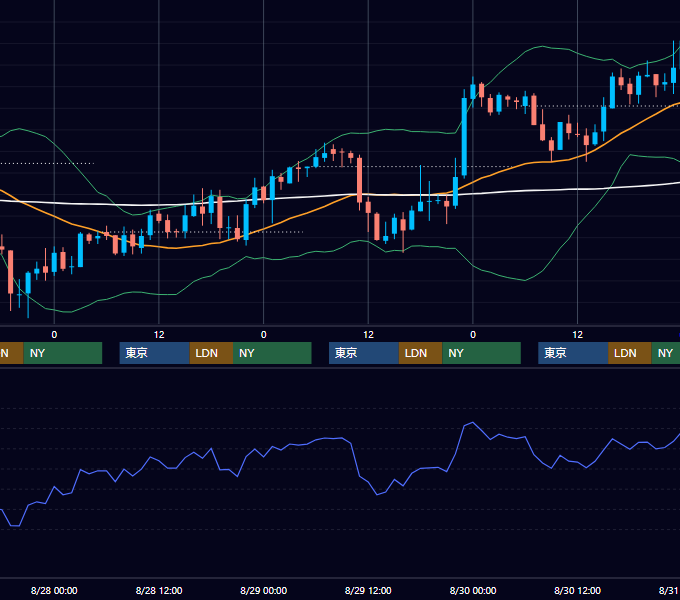Image resolution: width=680 pixels, height=600 pixels.
Task: Select the first 東京 session block
Action: pos(154,353)
